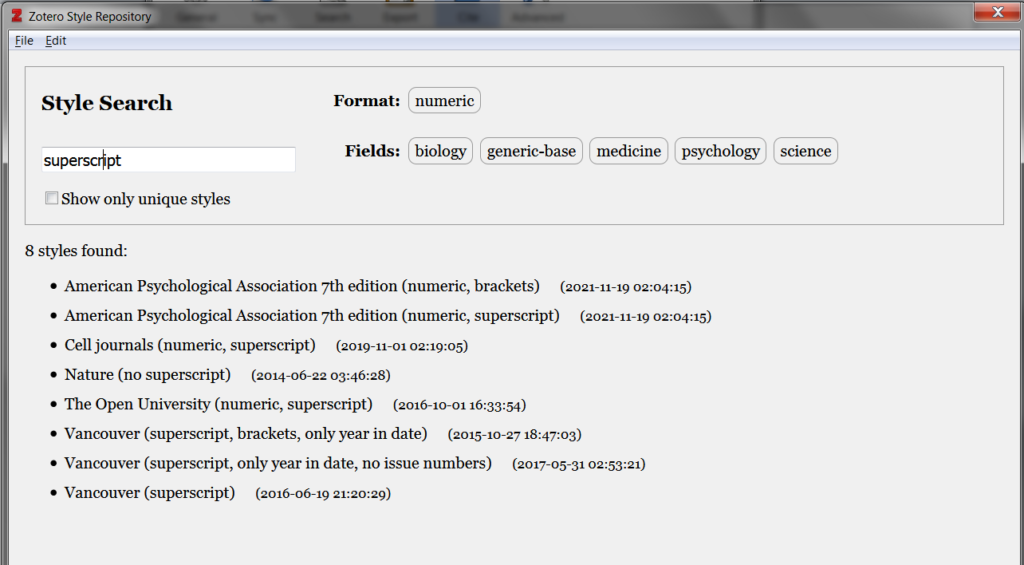1024x565 pixels.
Task: Choose the science field filter
Action: 805,151
